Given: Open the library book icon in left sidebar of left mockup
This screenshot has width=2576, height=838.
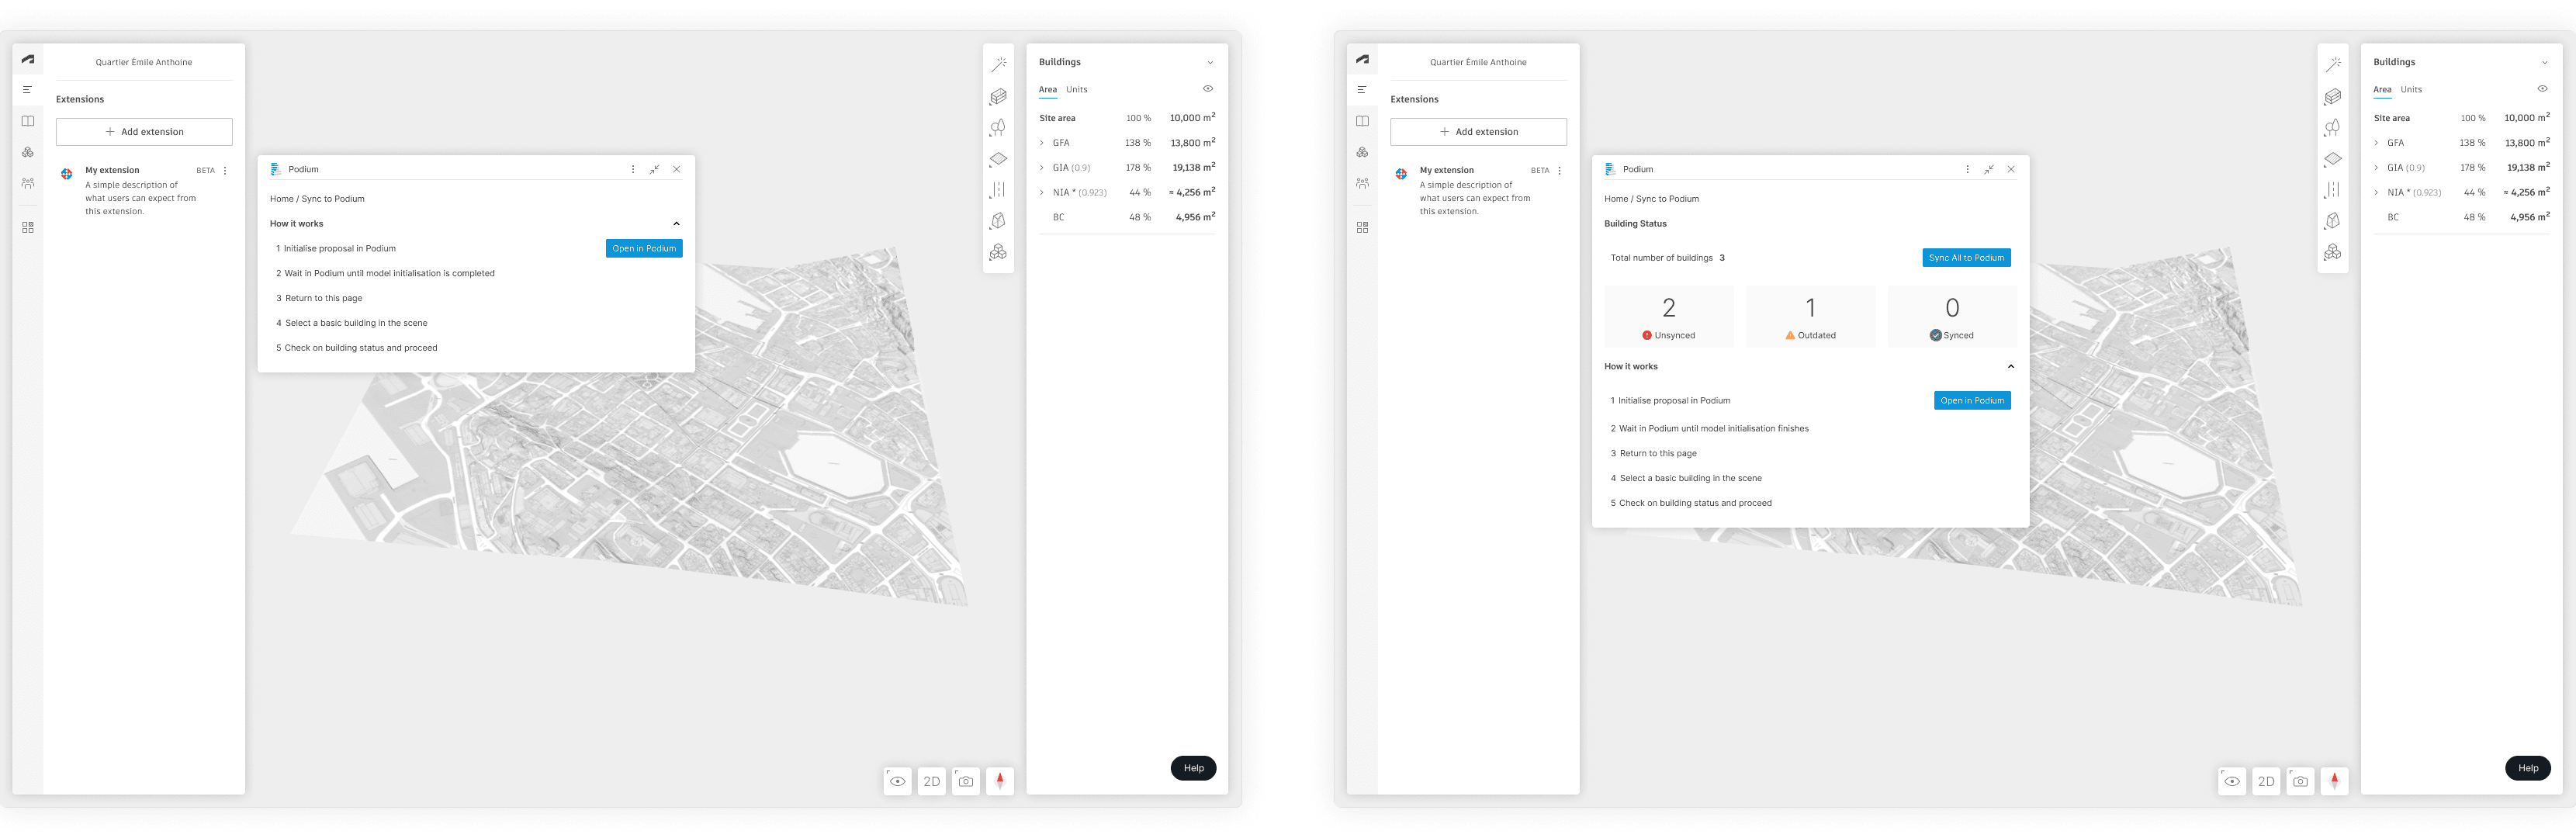Looking at the screenshot, I should click(28, 121).
